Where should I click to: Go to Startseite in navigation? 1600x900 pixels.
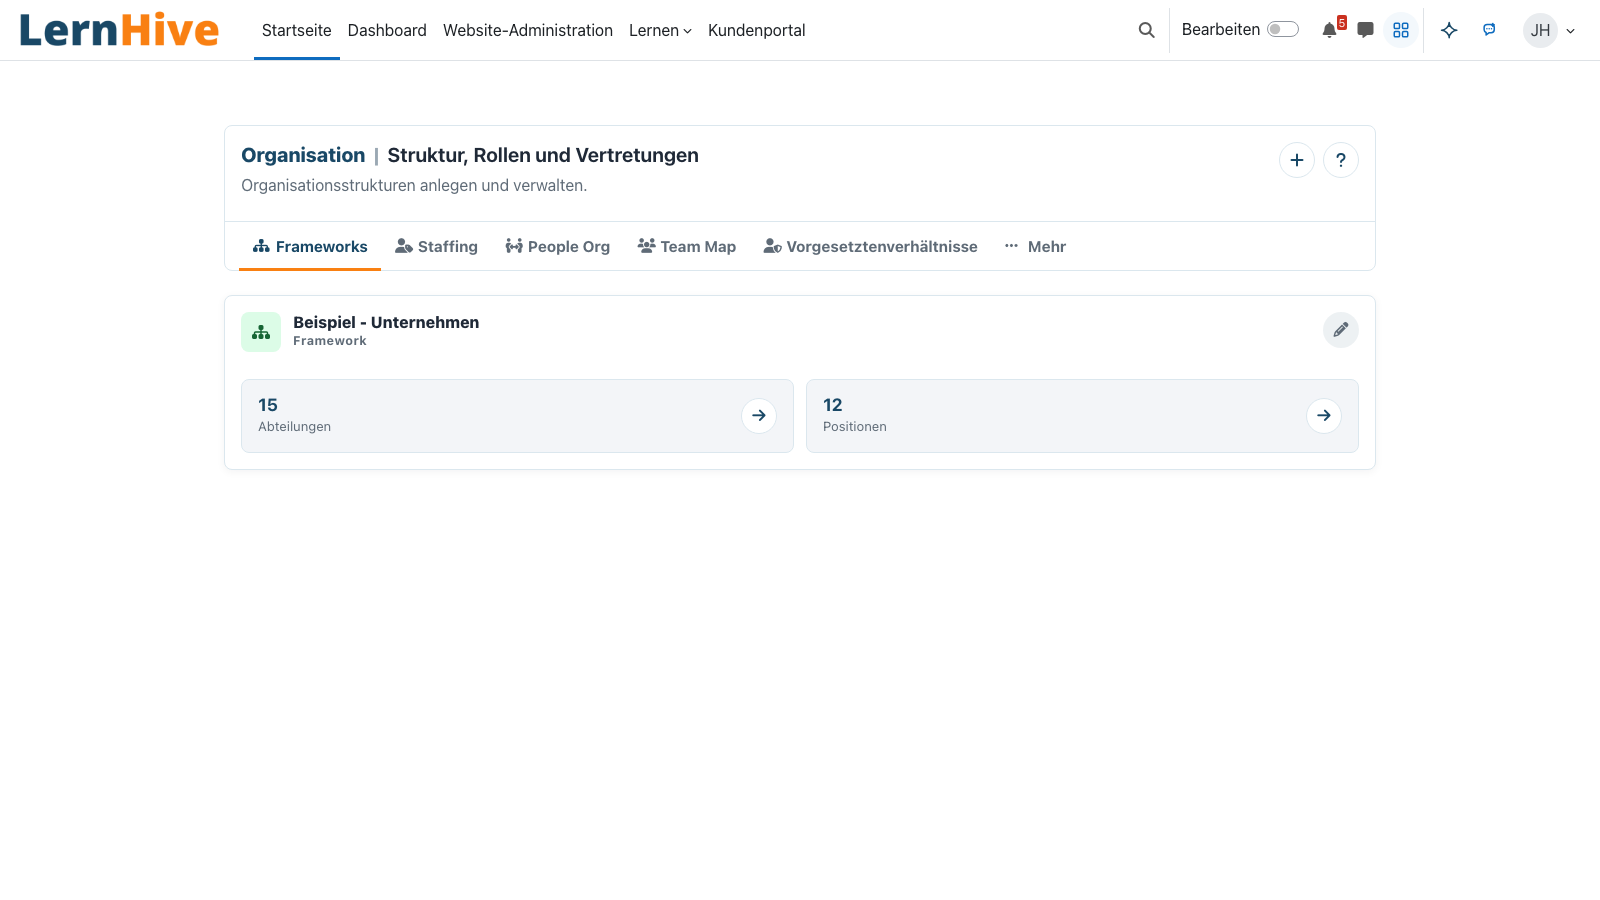(297, 30)
